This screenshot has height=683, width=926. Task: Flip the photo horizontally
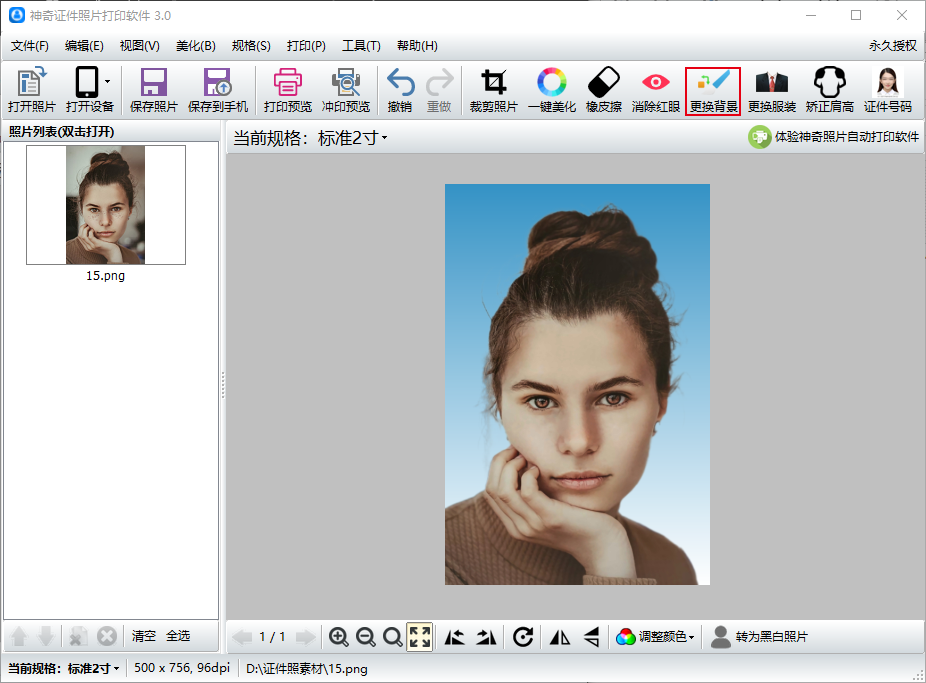coord(560,637)
